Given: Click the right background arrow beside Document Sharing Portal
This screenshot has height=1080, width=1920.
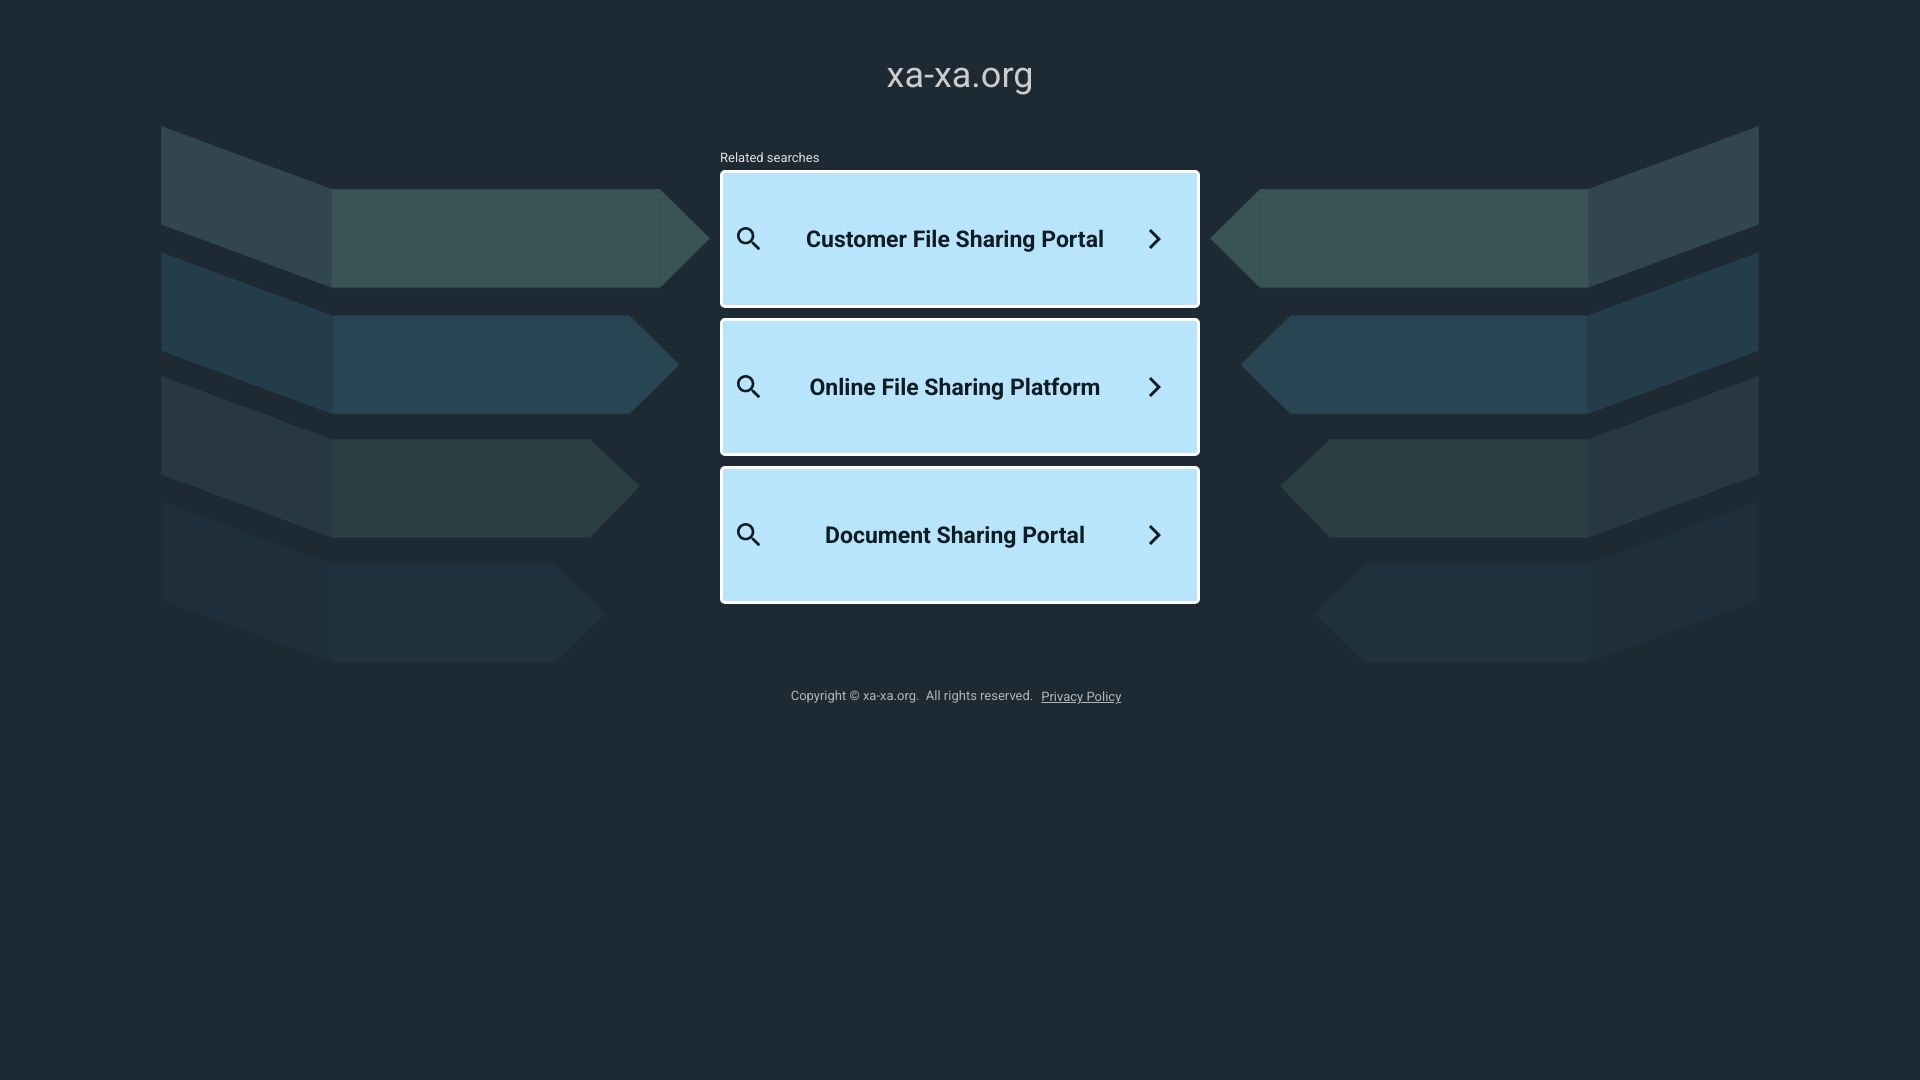Looking at the screenshot, I should coord(1450,488).
